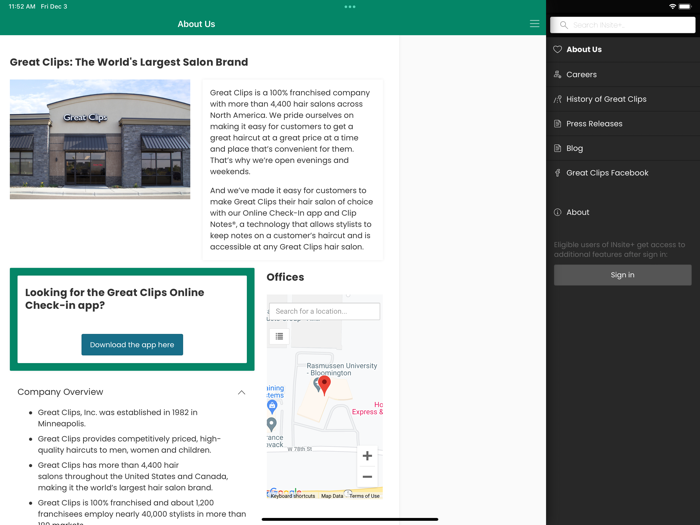Viewport: 700px width, 525px height.
Task: Click the Careers people icon
Action: coord(558,74)
